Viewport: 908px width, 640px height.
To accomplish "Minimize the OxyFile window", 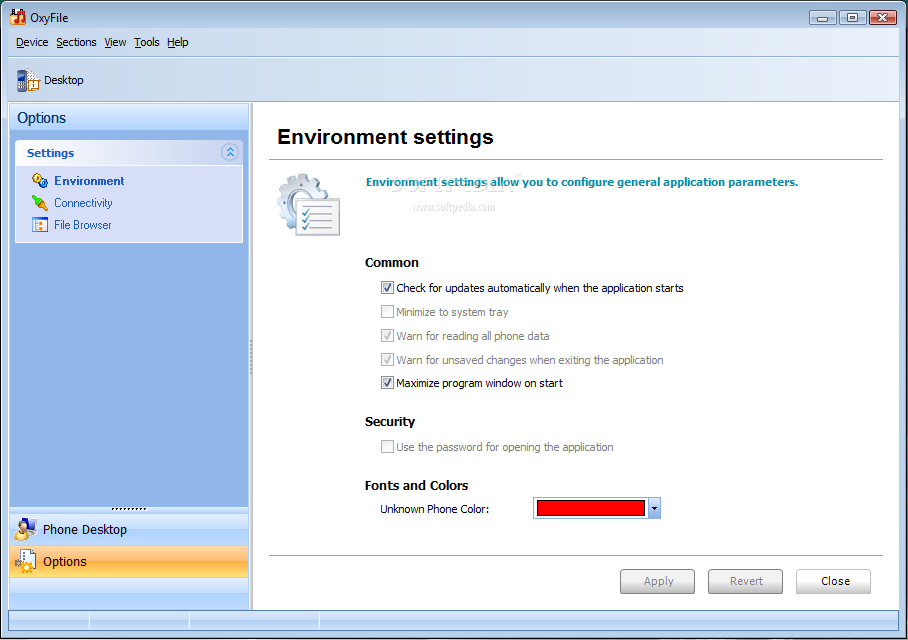I will (822, 17).
